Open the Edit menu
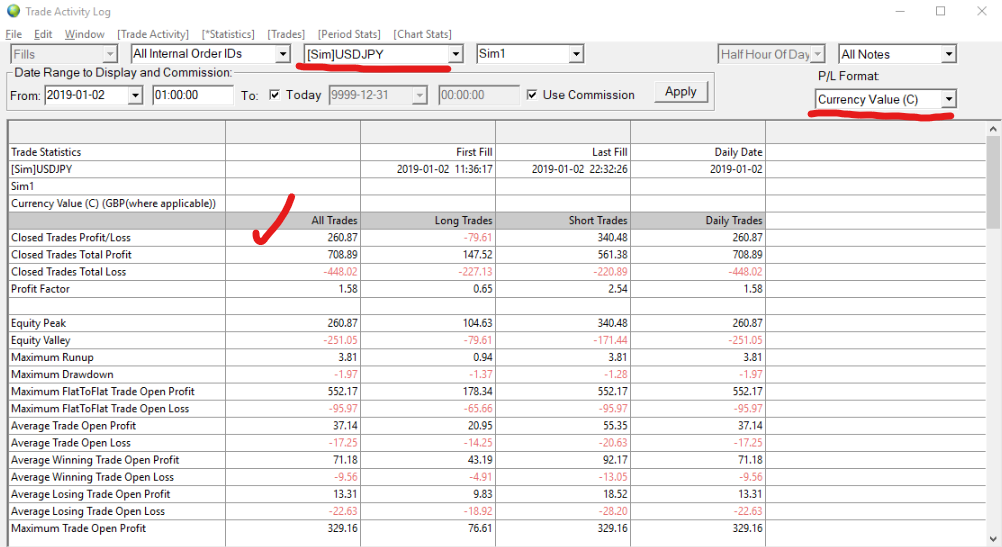Image resolution: width=1002 pixels, height=547 pixels. tap(43, 34)
